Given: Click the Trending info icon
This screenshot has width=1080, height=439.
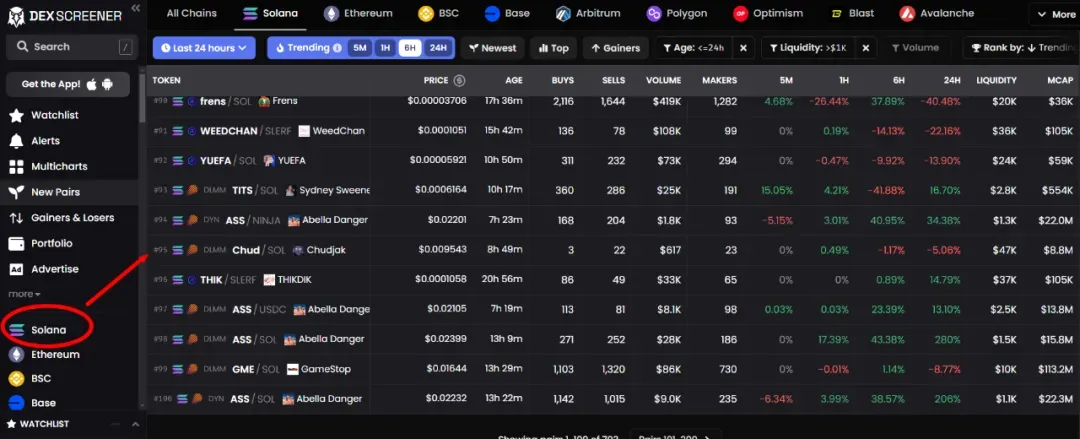Looking at the screenshot, I should 337,48.
